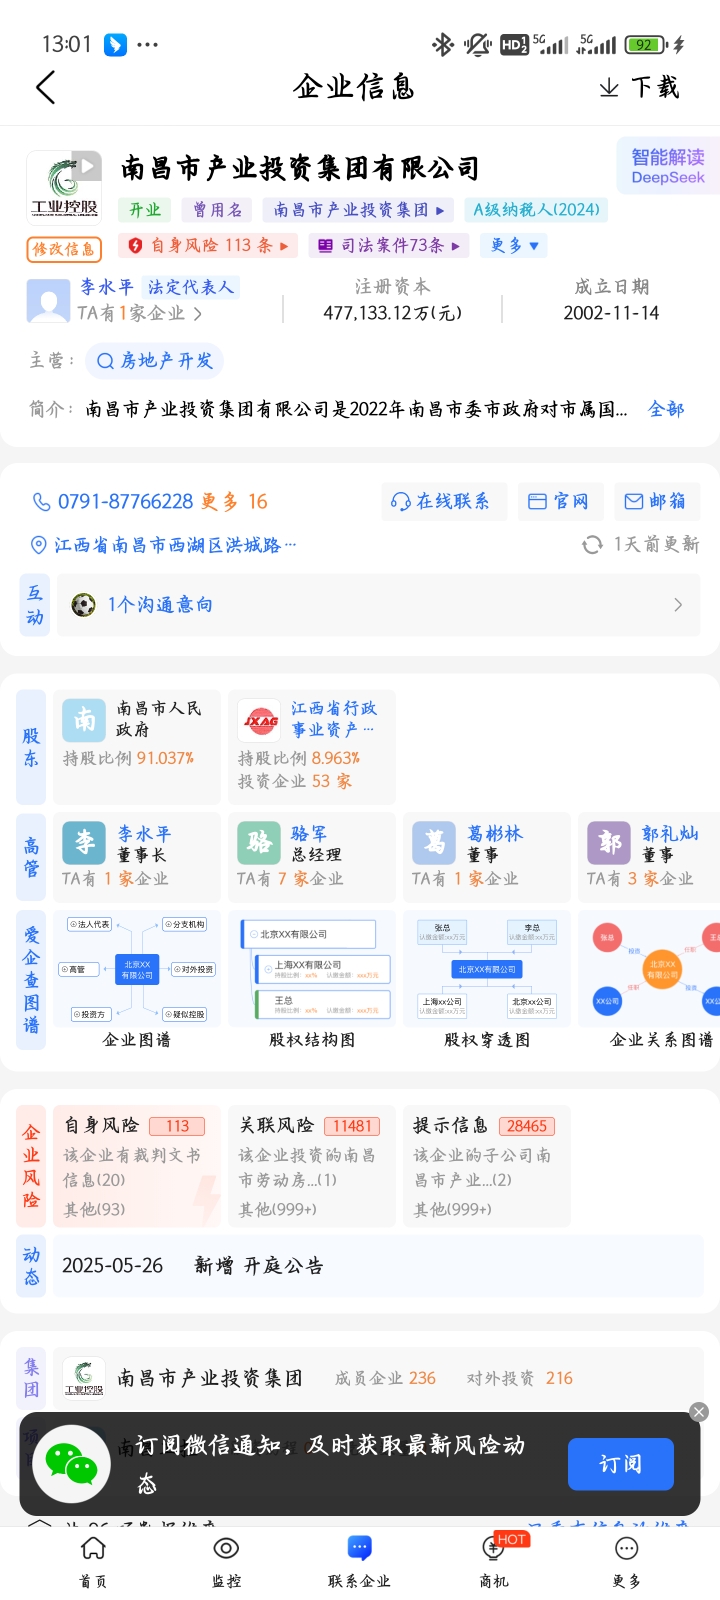Screen dimensions: 720x1600
Task: Tap the 动态 side label
Action: pyautogui.click(x=31, y=1266)
